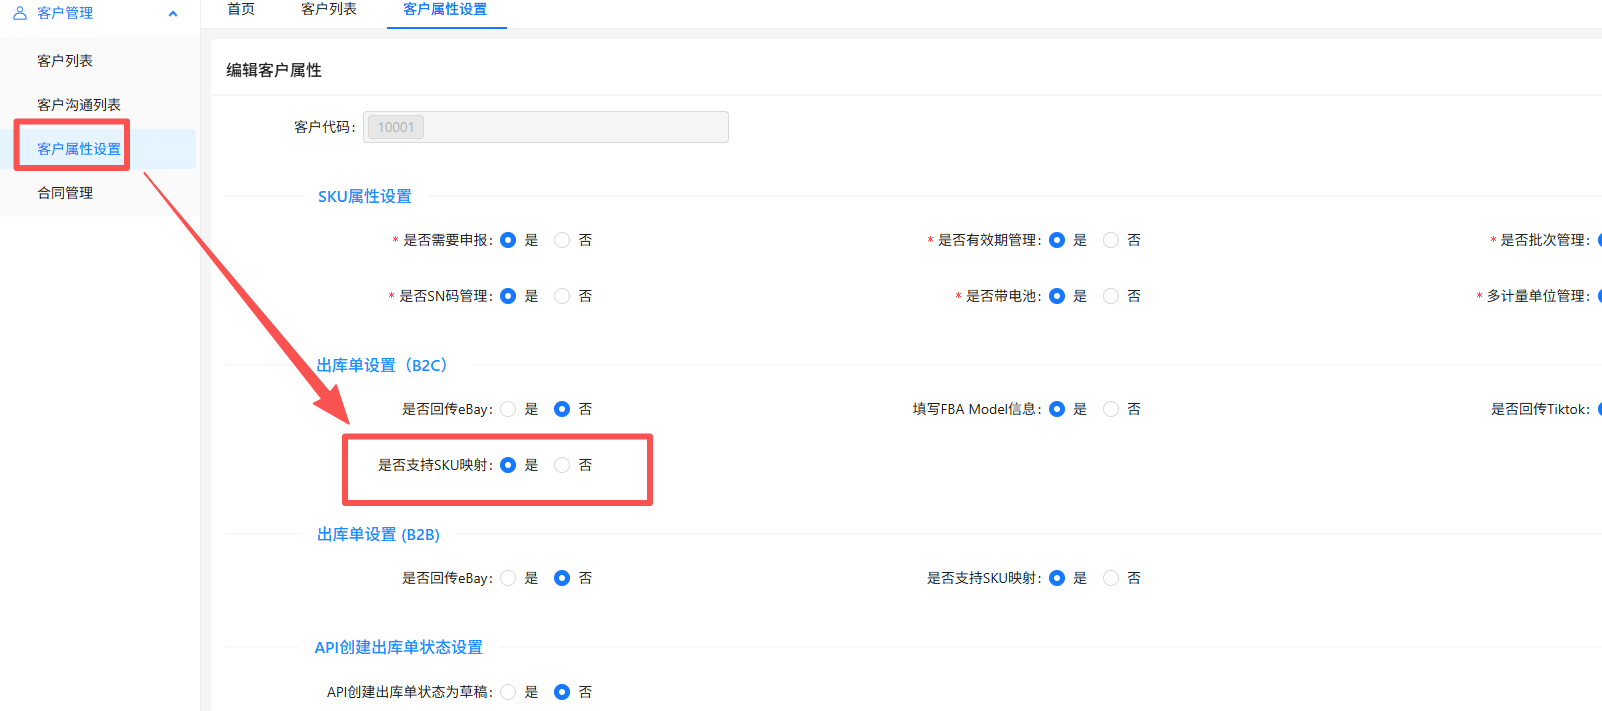1602x711 pixels.
Task: Switch to the 客户属性设置 tab
Action: 445,10
